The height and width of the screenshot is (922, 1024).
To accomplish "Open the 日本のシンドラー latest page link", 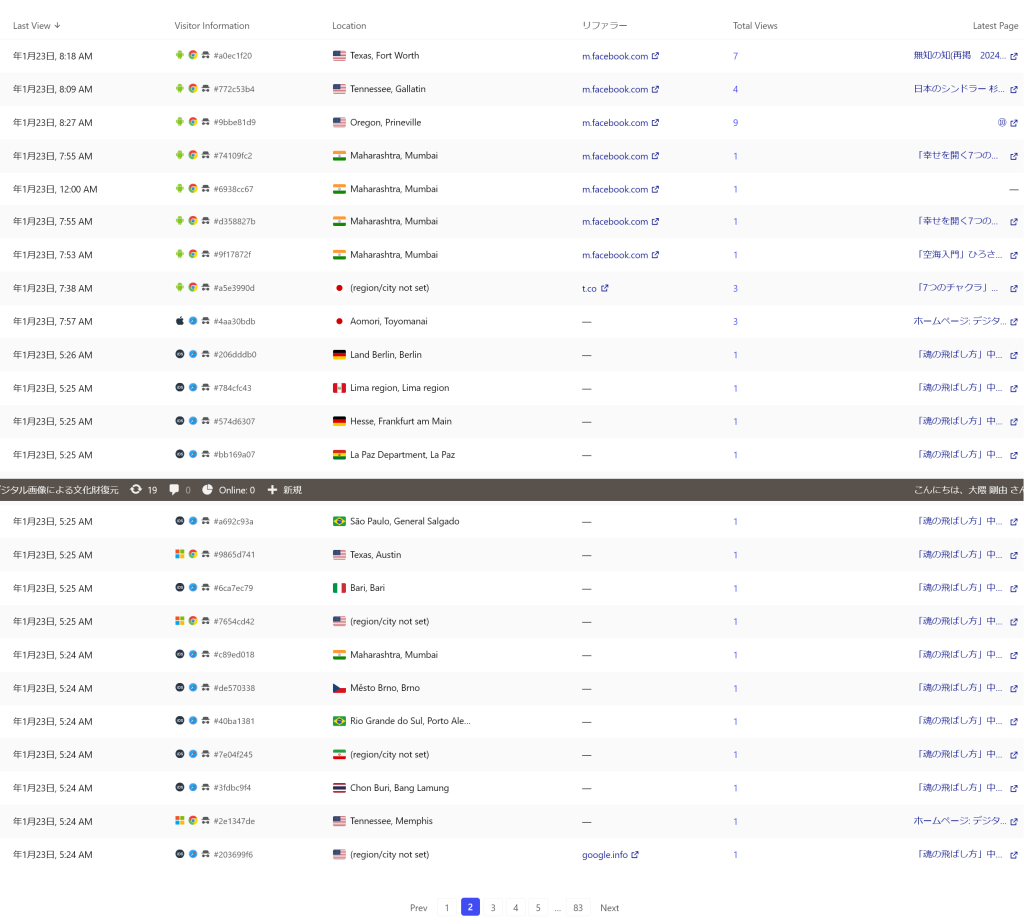I will coord(959,89).
